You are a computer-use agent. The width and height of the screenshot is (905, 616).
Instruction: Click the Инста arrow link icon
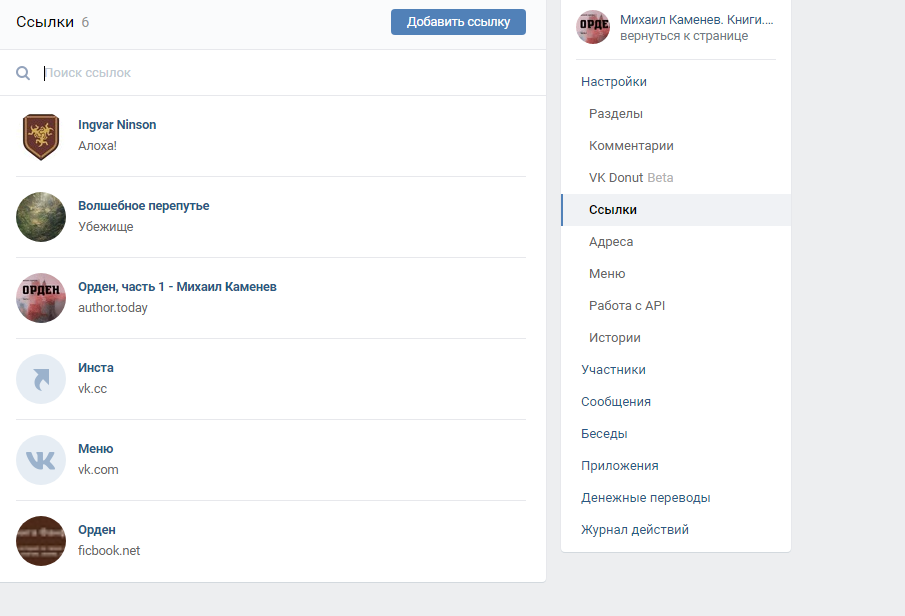coord(41,379)
